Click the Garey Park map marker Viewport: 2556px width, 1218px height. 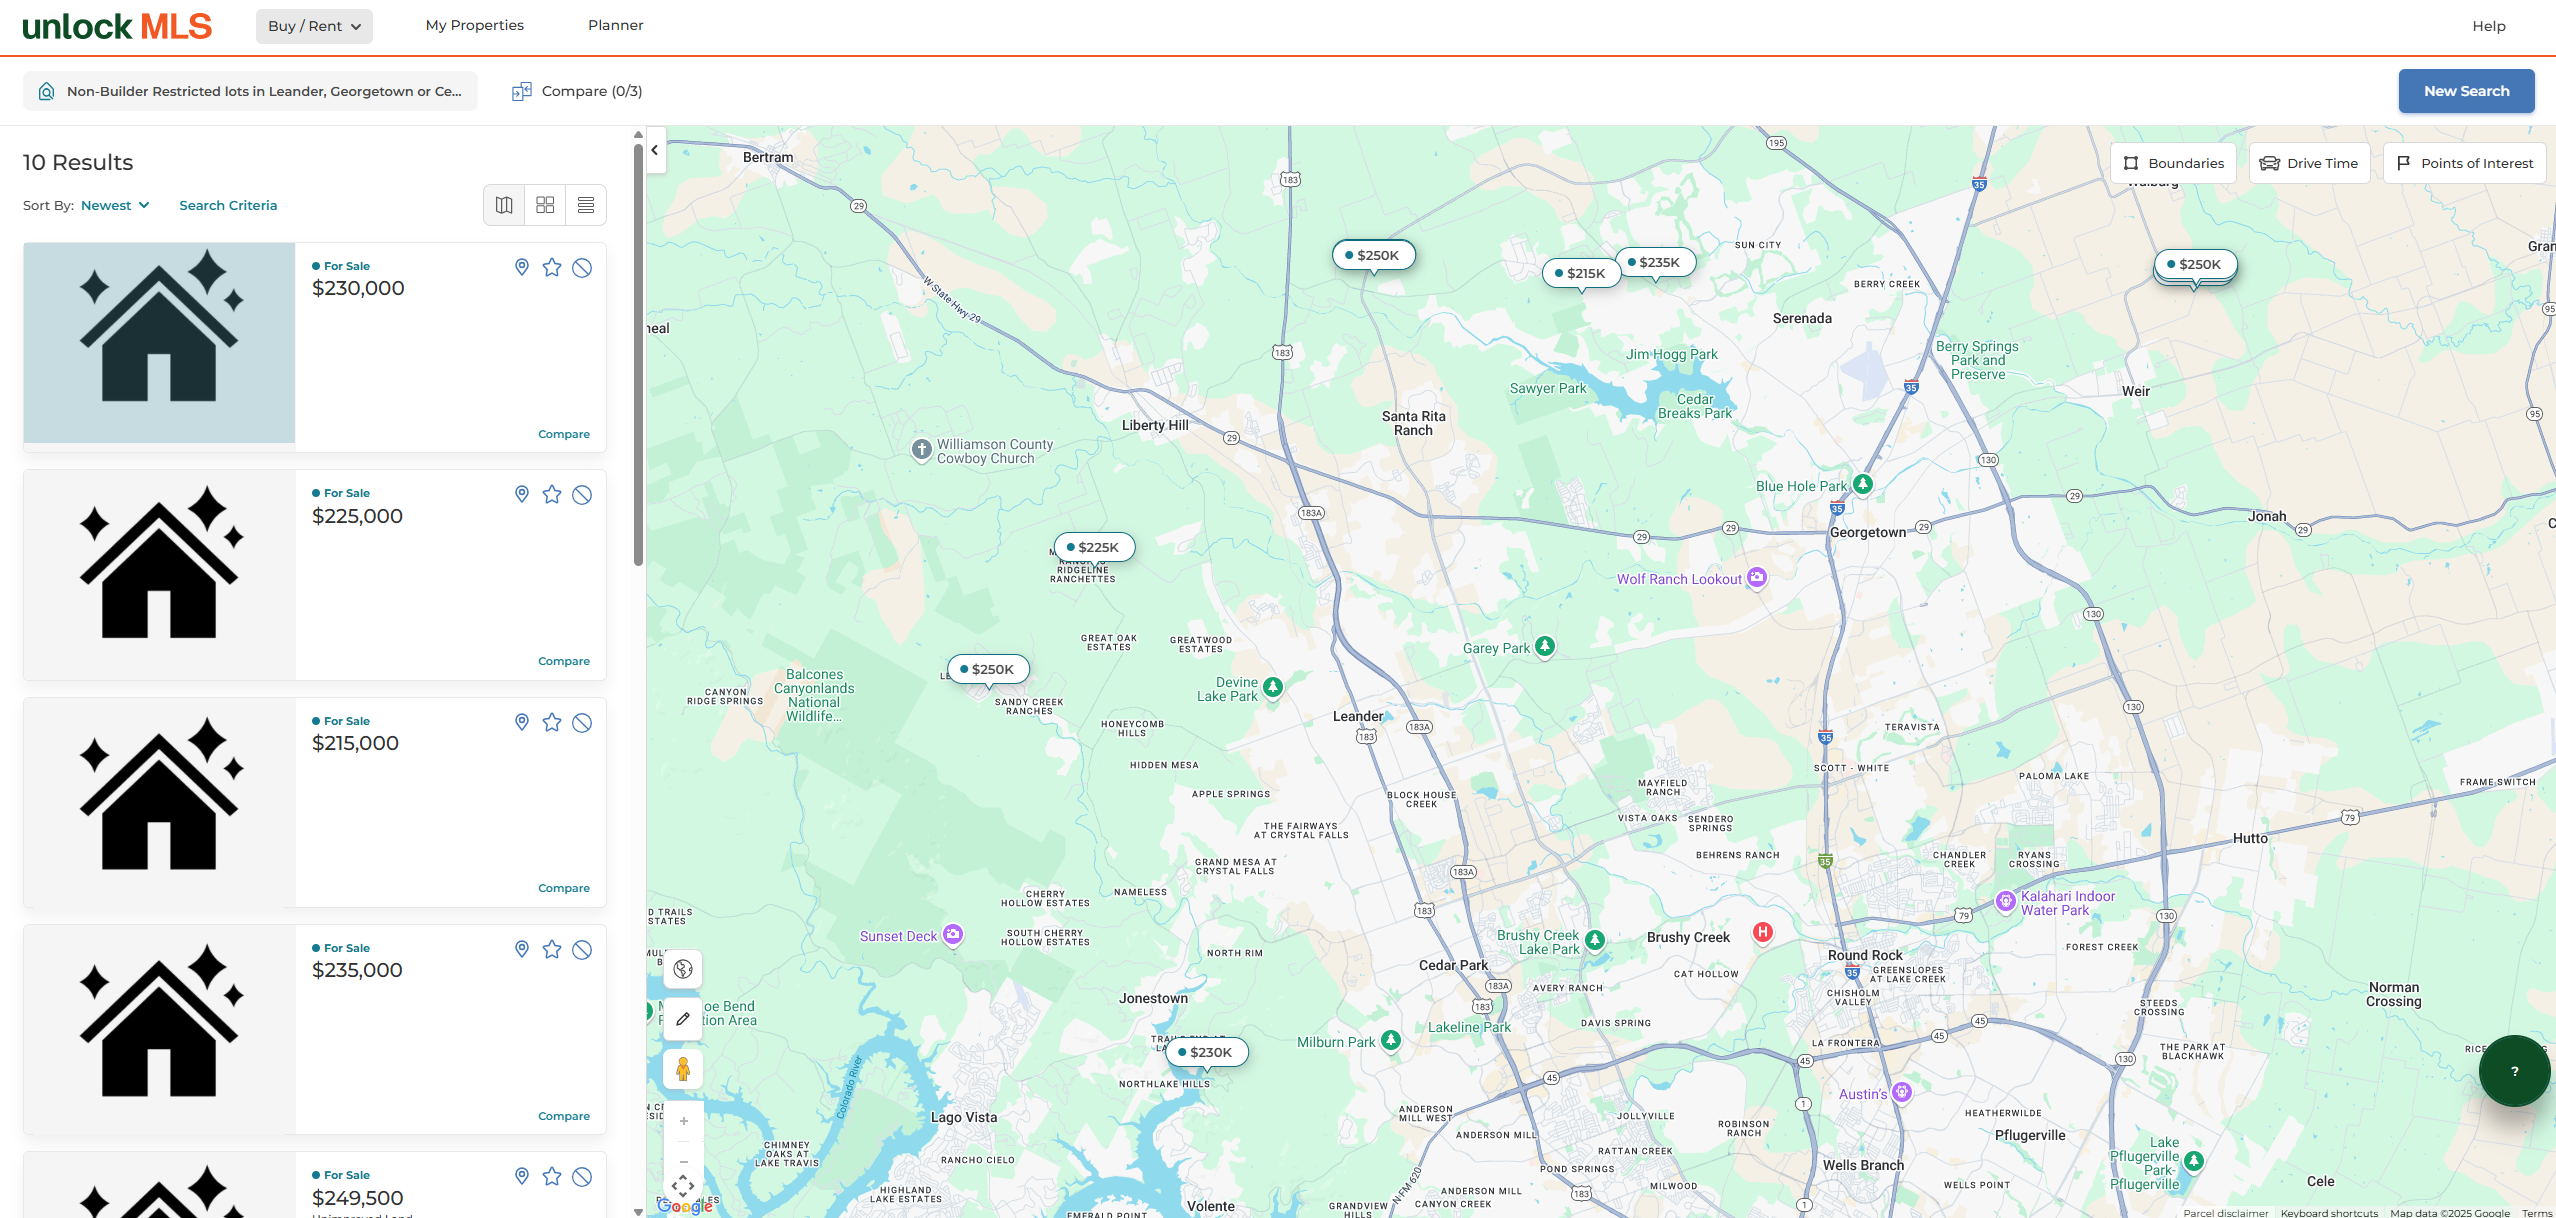[x=1545, y=646]
